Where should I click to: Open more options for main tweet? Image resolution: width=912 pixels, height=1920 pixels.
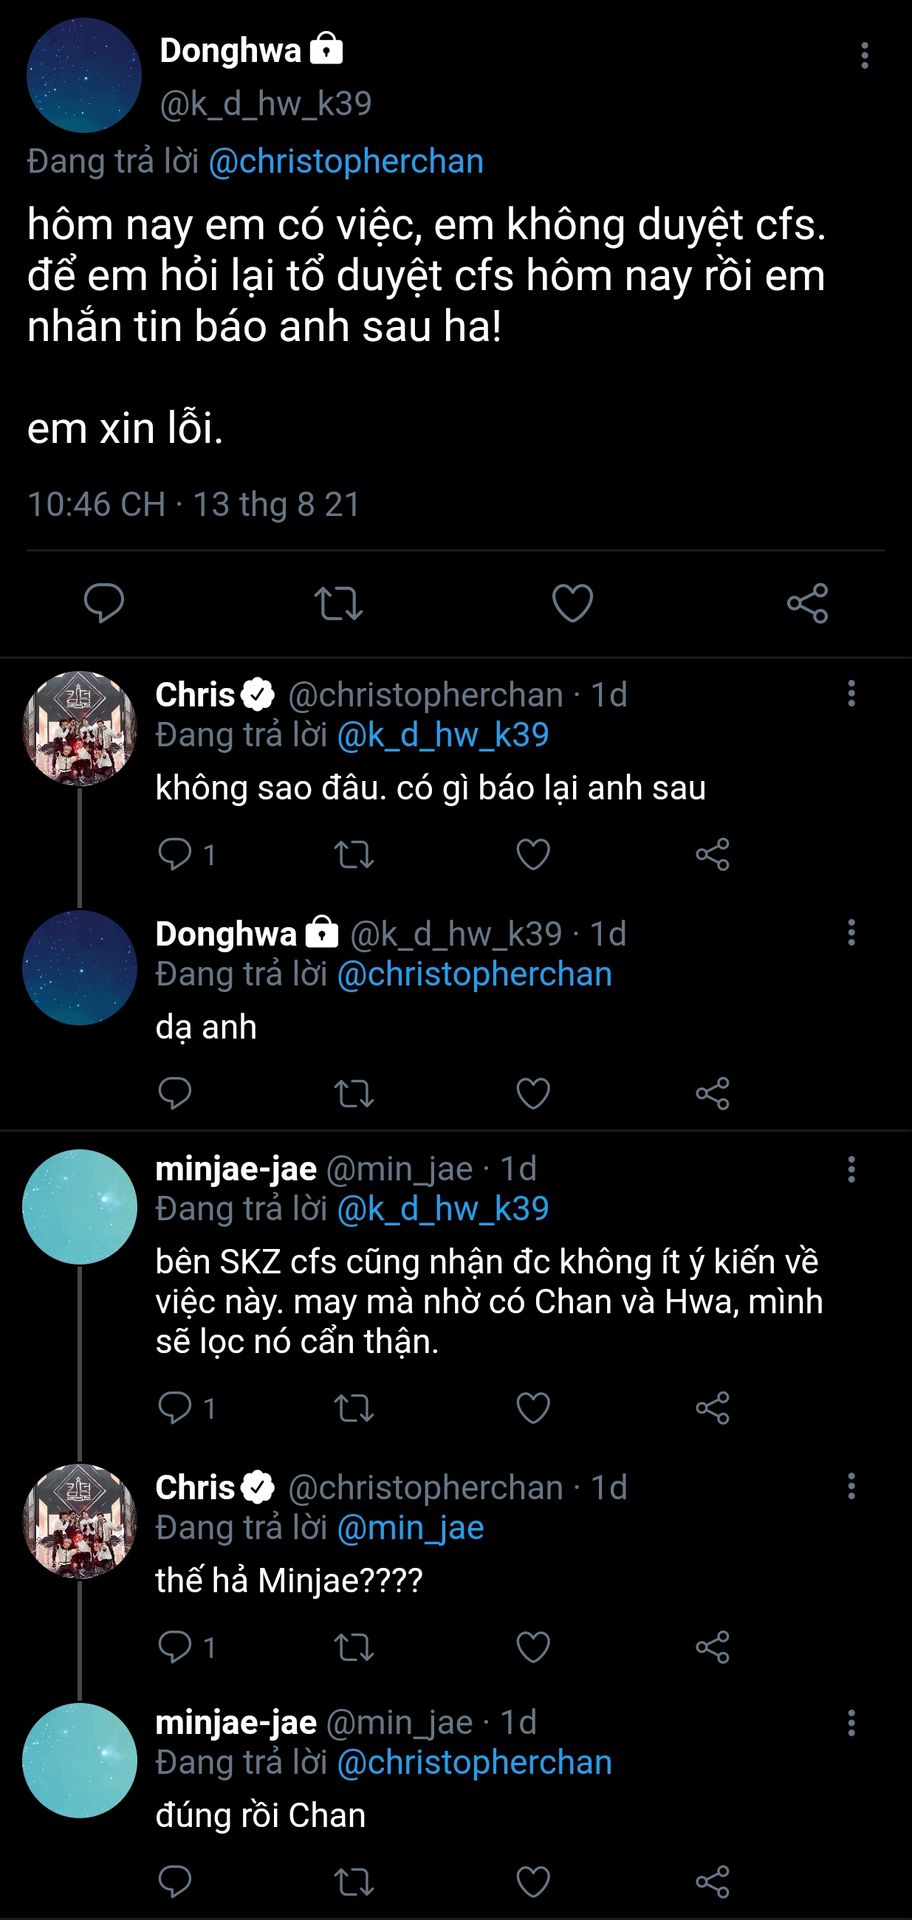coord(864,56)
